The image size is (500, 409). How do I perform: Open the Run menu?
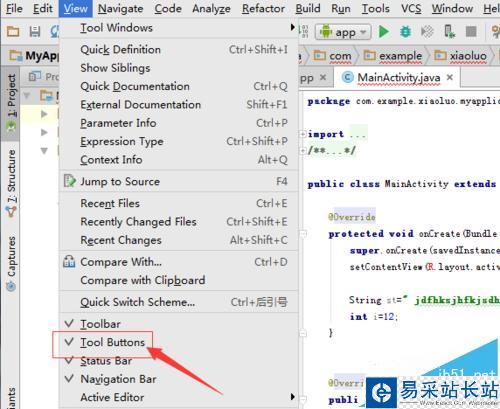tap(341, 8)
